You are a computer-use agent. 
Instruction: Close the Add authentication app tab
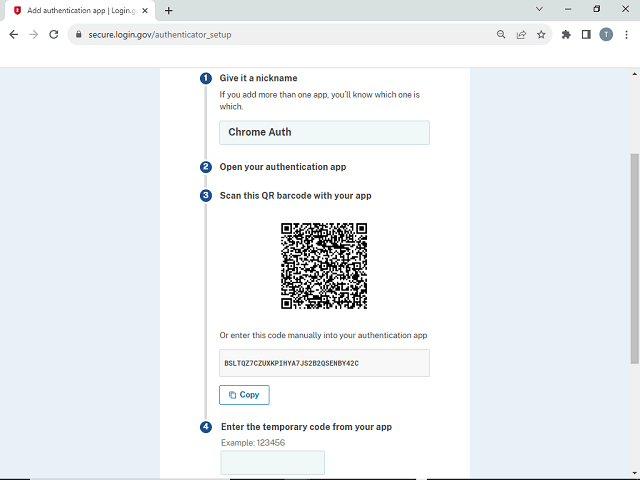tap(145, 11)
